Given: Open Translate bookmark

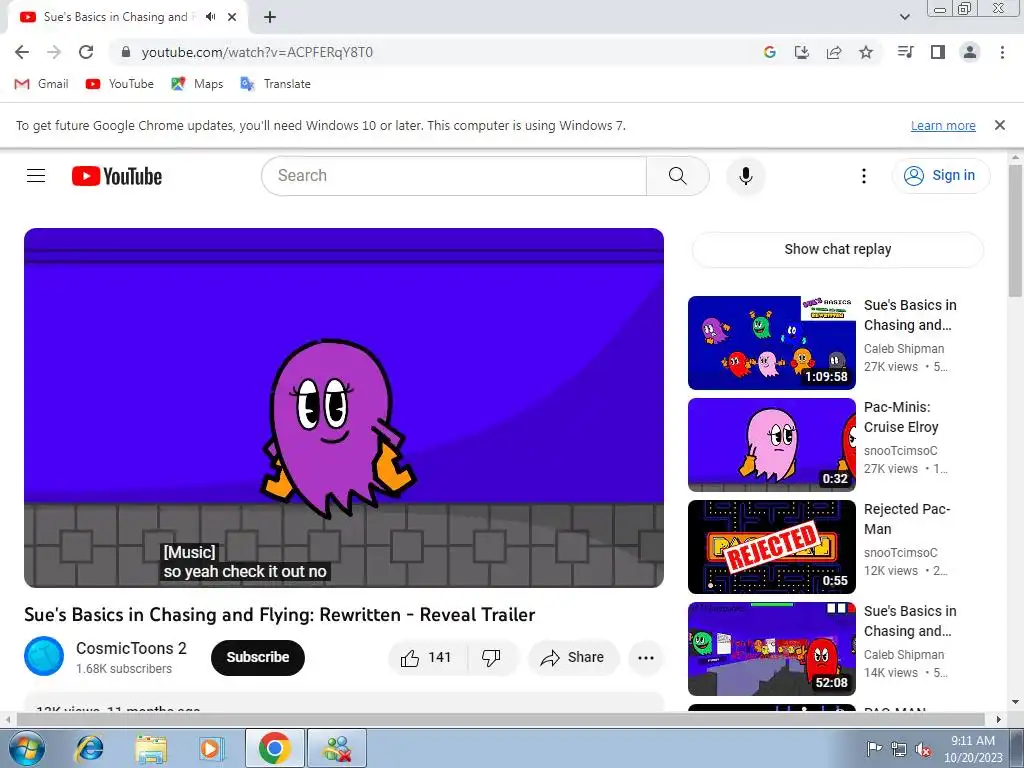Looking at the screenshot, I should [275, 84].
